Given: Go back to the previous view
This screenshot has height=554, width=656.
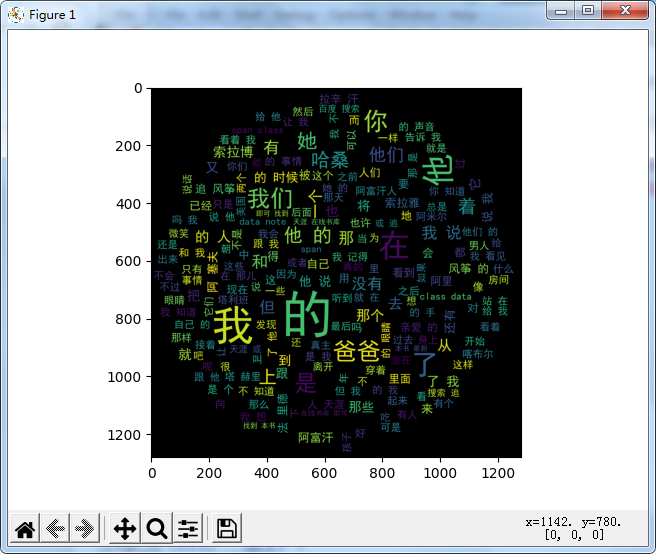Looking at the screenshot, I should point(55,528).
